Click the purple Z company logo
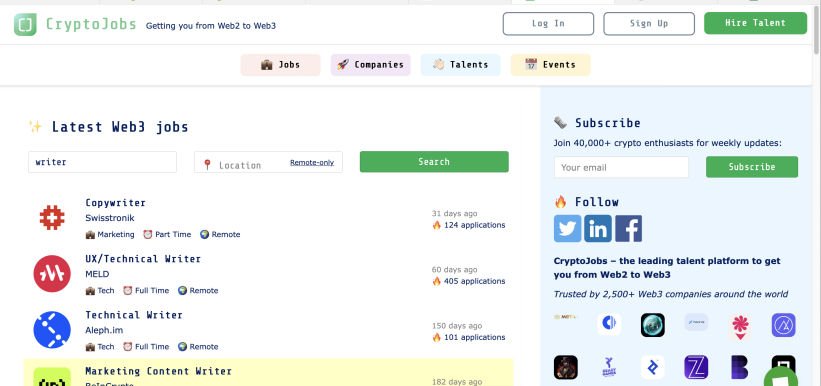 696,367
